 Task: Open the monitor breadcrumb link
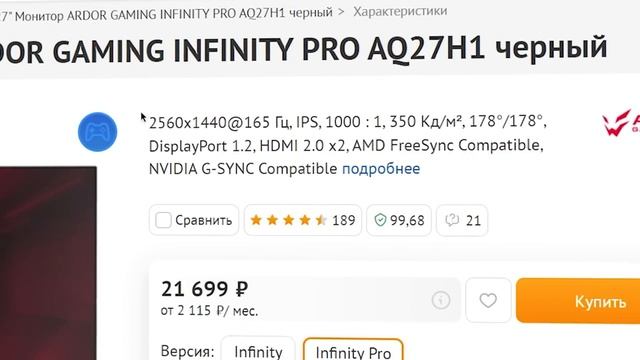point(167,14)
